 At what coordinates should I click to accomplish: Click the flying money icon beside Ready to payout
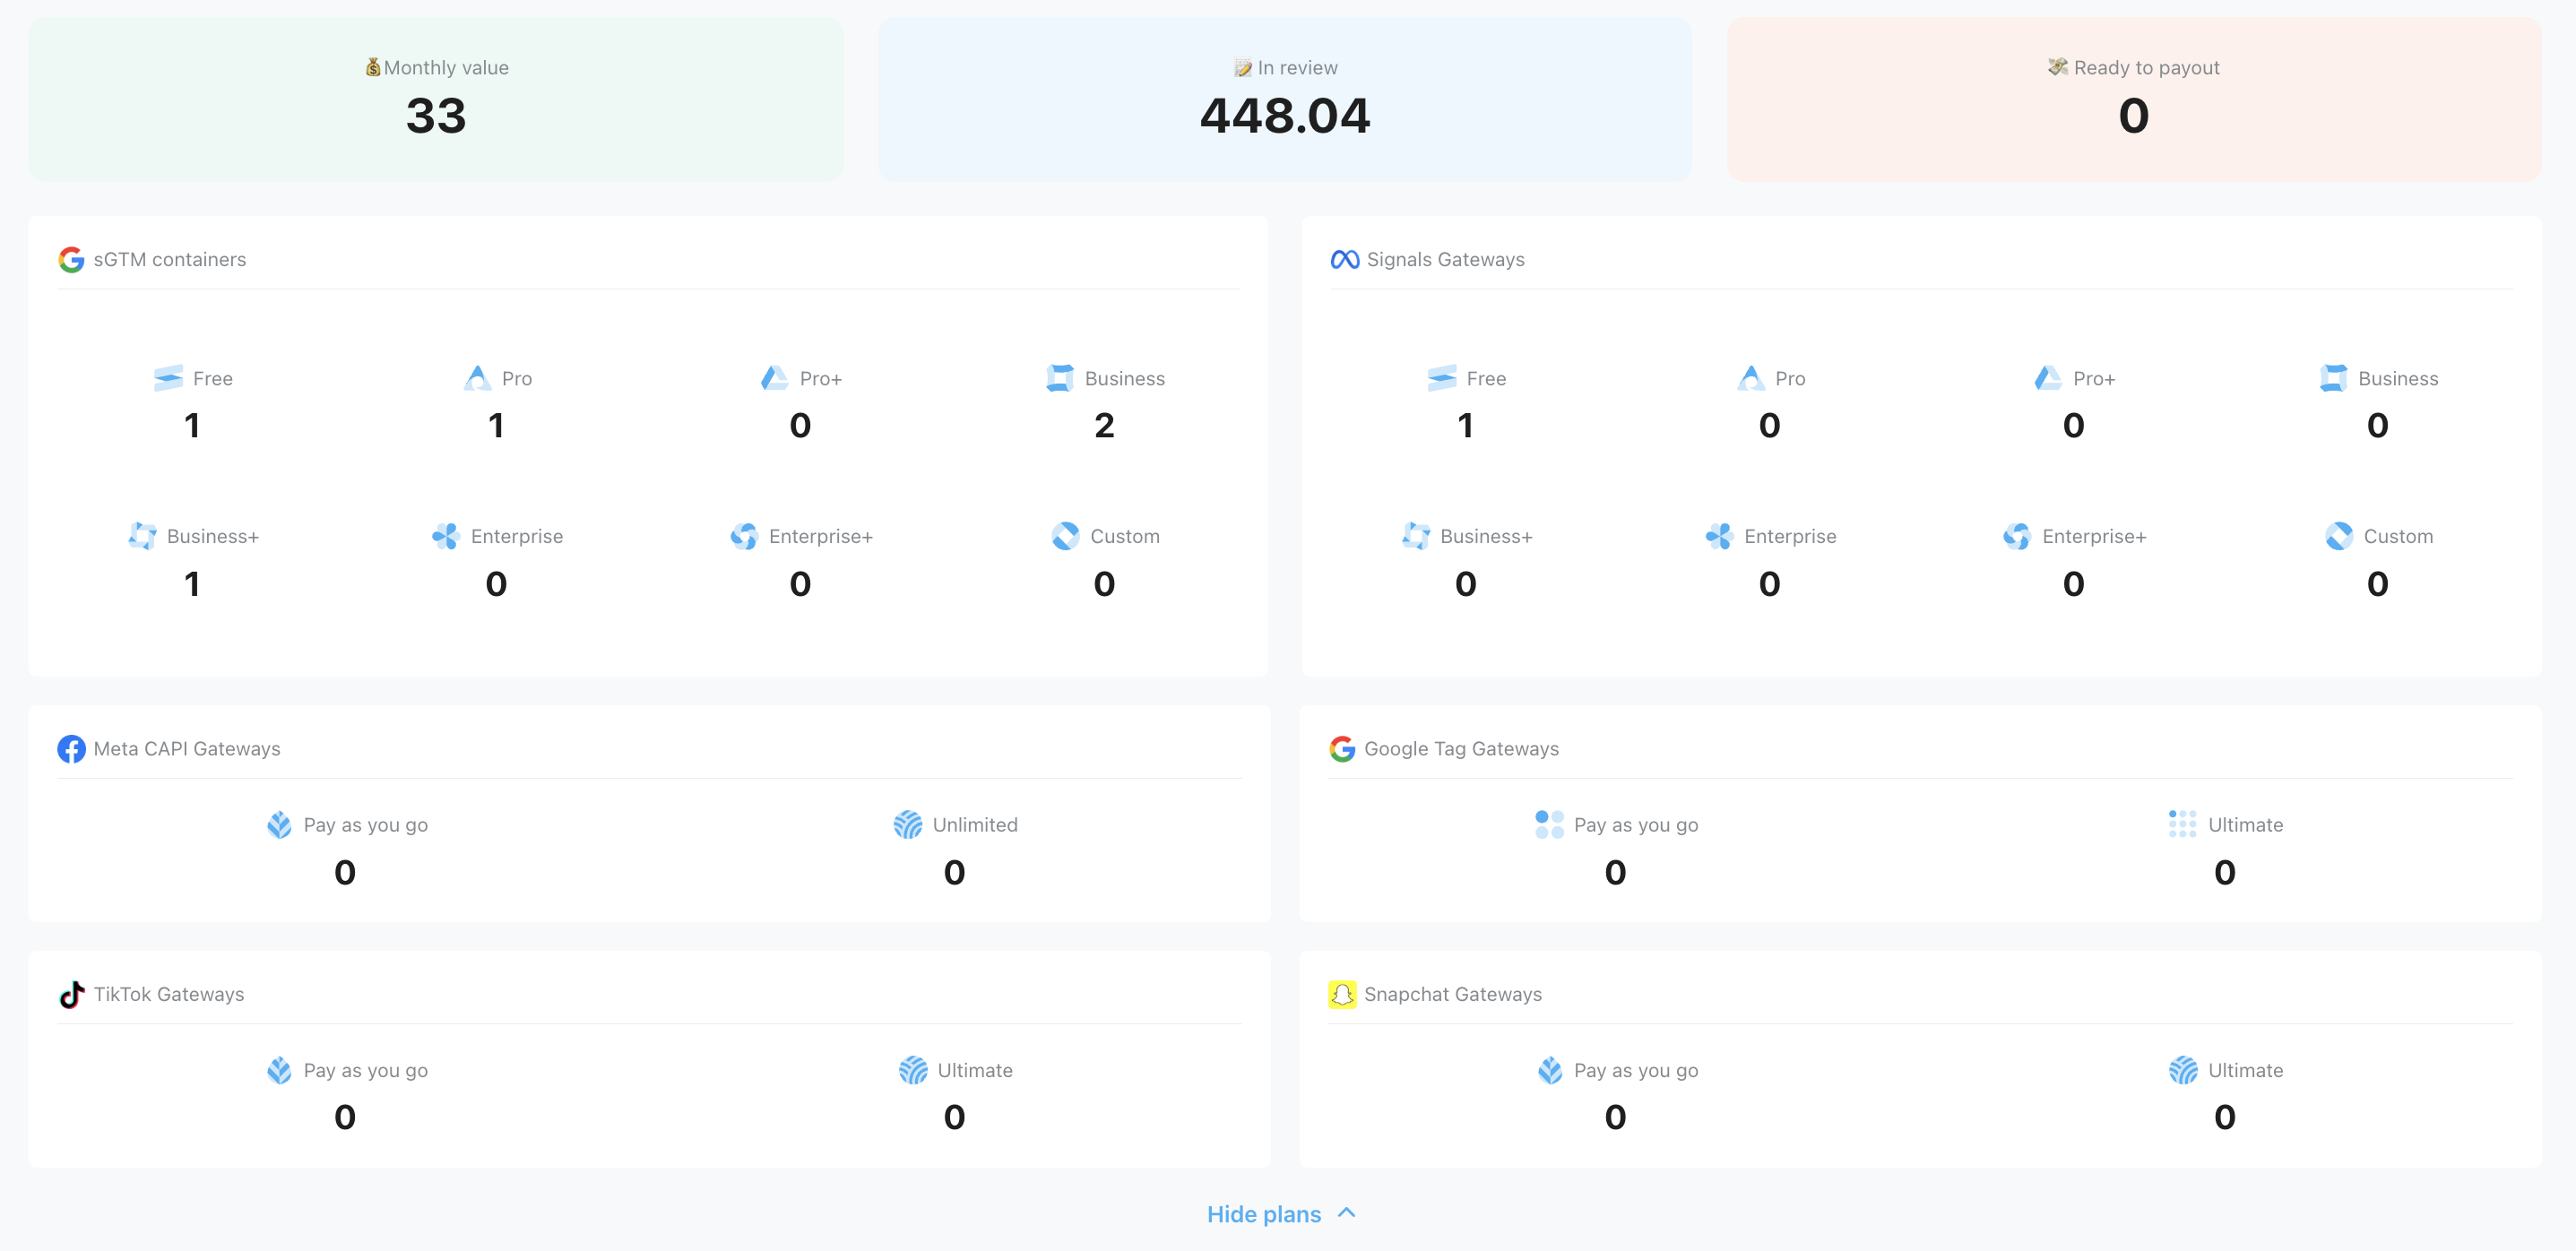[x=2057, y=67]
